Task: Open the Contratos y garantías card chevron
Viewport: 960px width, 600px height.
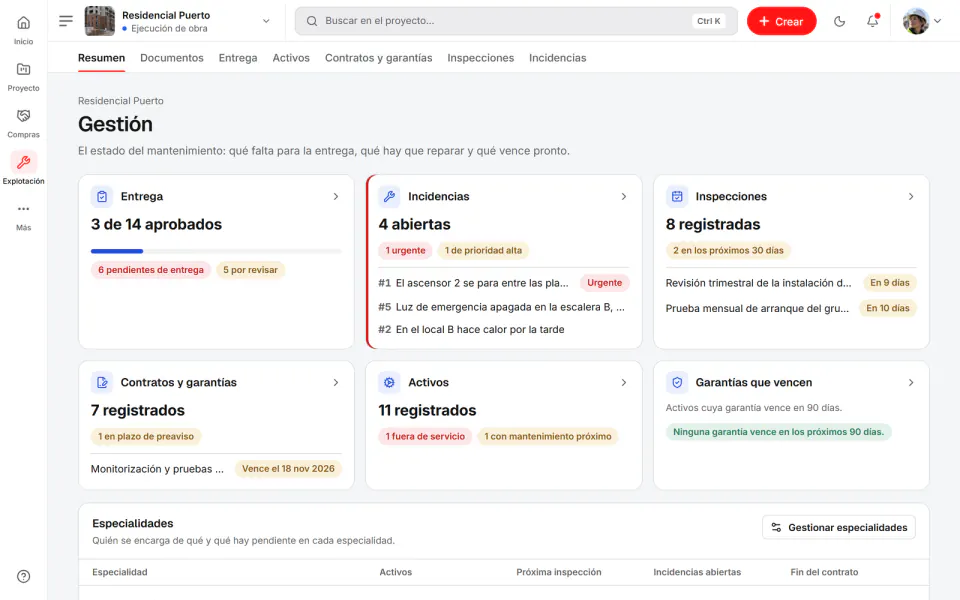Action: [336, 383]
